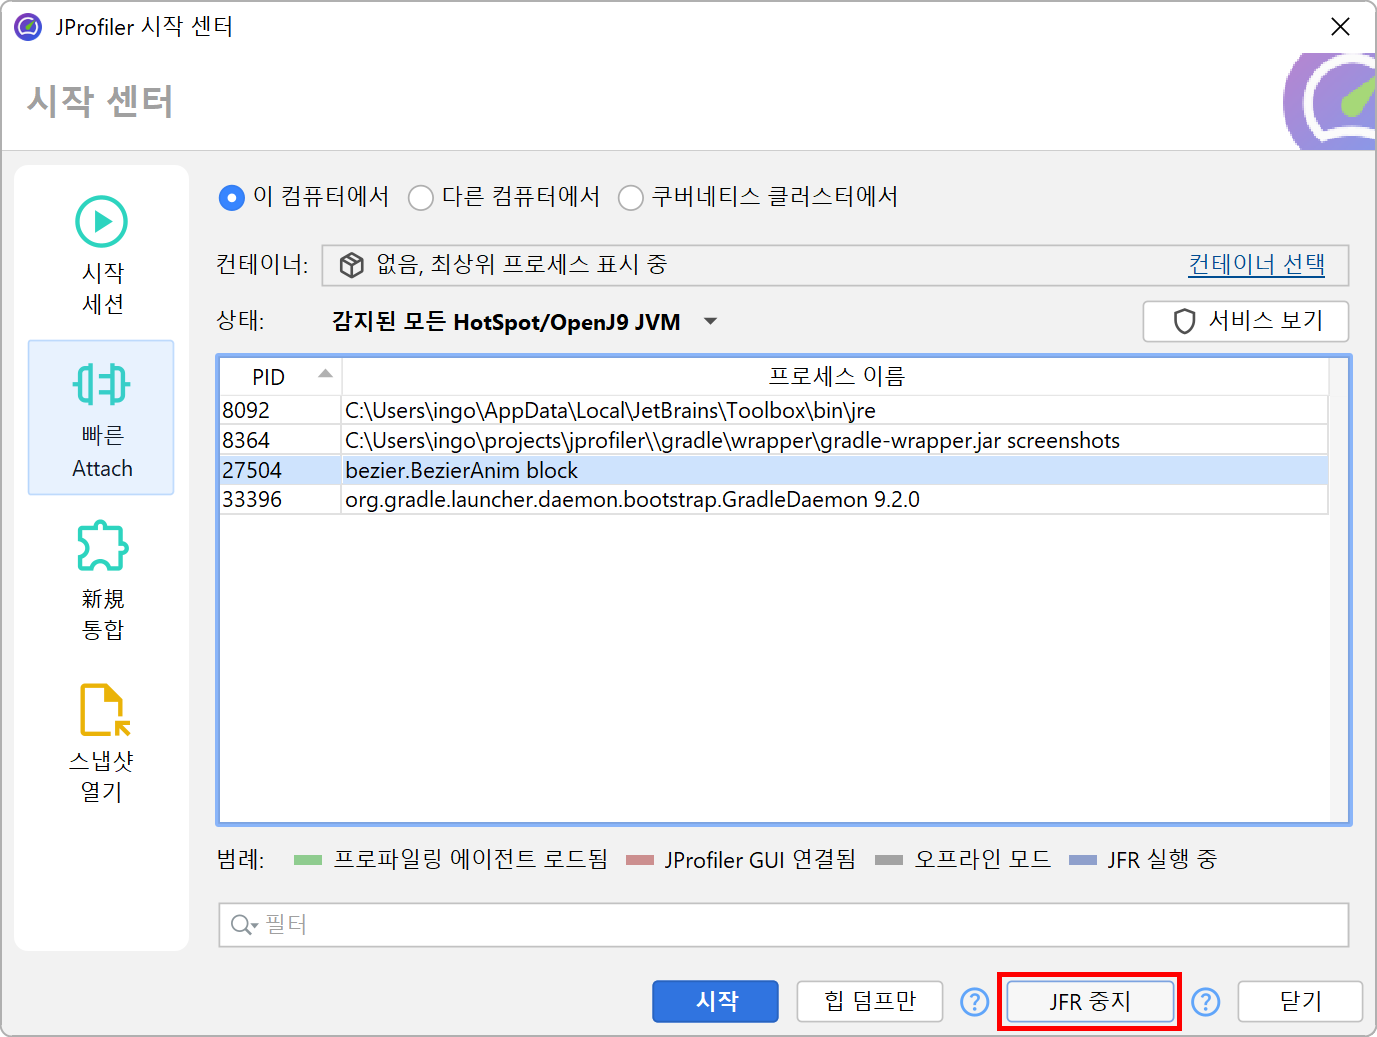Click the blue 시작 button
This screenshot has height=1037, width=1377.
pos(715,1001)
